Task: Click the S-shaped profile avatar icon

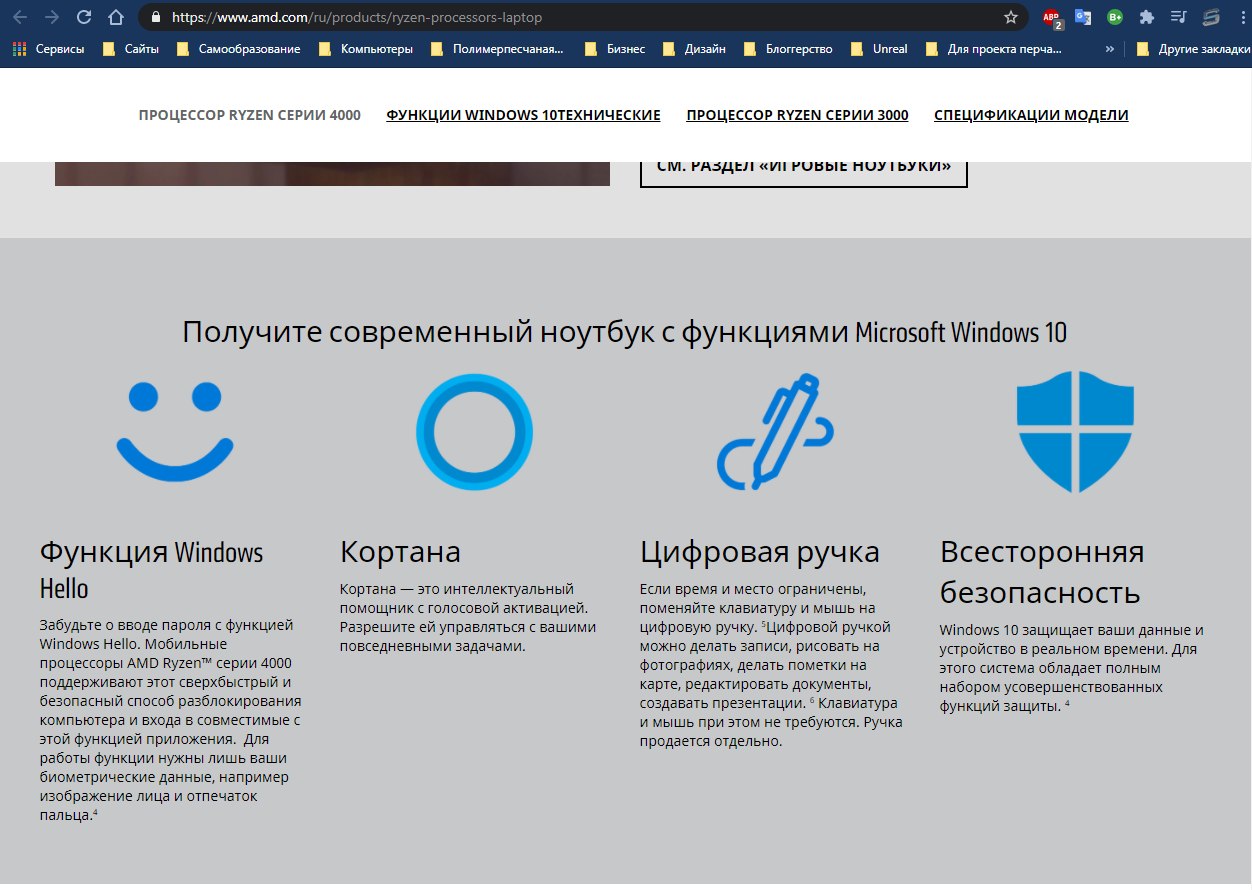Action: [1211, 17]
